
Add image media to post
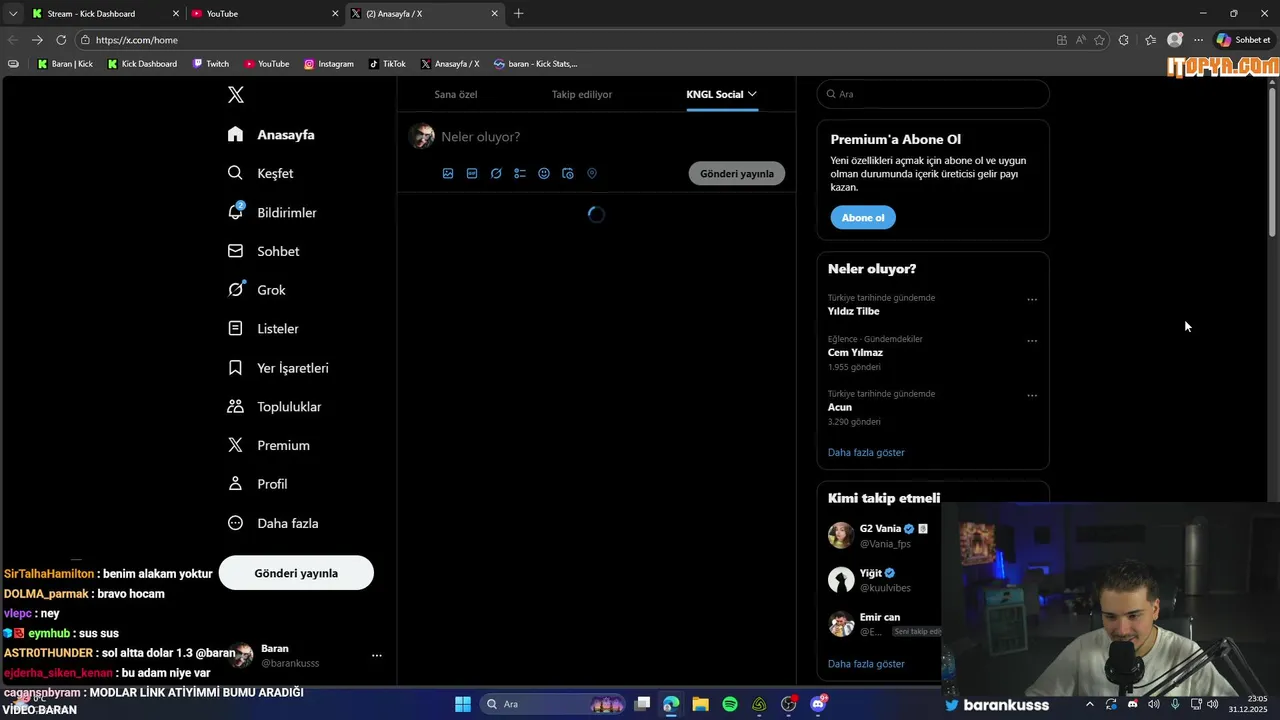(x=448, y=173)
